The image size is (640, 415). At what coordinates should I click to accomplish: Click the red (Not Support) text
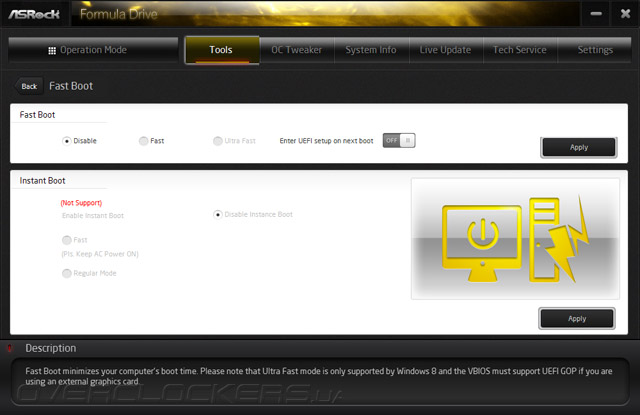coord(81,203)
